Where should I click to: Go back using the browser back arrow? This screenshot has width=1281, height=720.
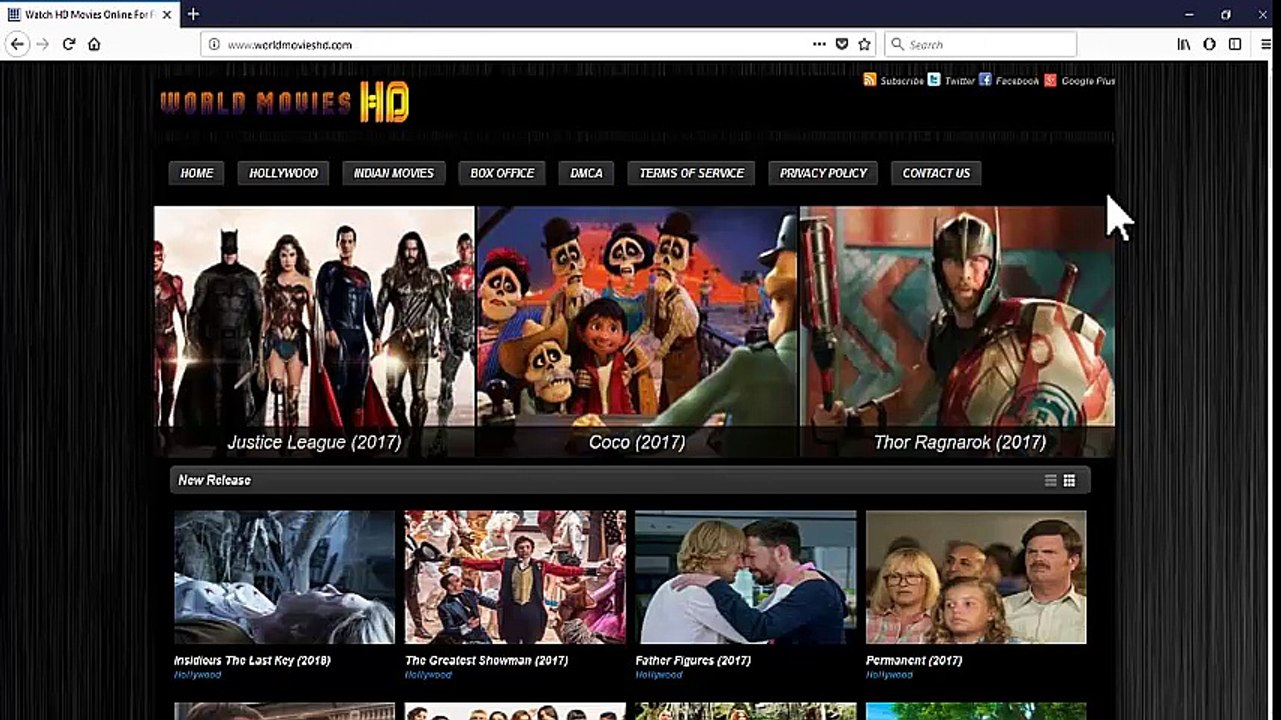17,44
